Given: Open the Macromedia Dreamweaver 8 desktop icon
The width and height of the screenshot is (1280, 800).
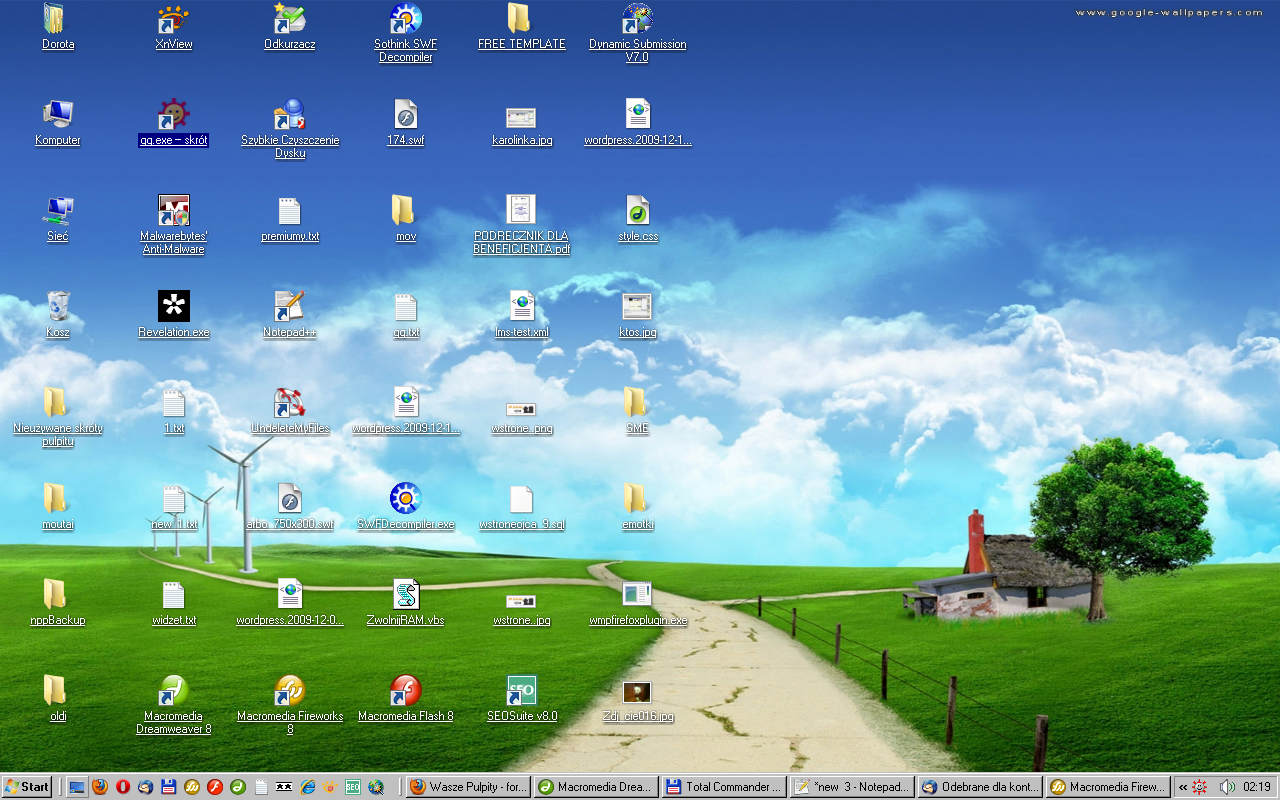Looking at the screenshot, I should pyautogui.click(x=174, y=692).
